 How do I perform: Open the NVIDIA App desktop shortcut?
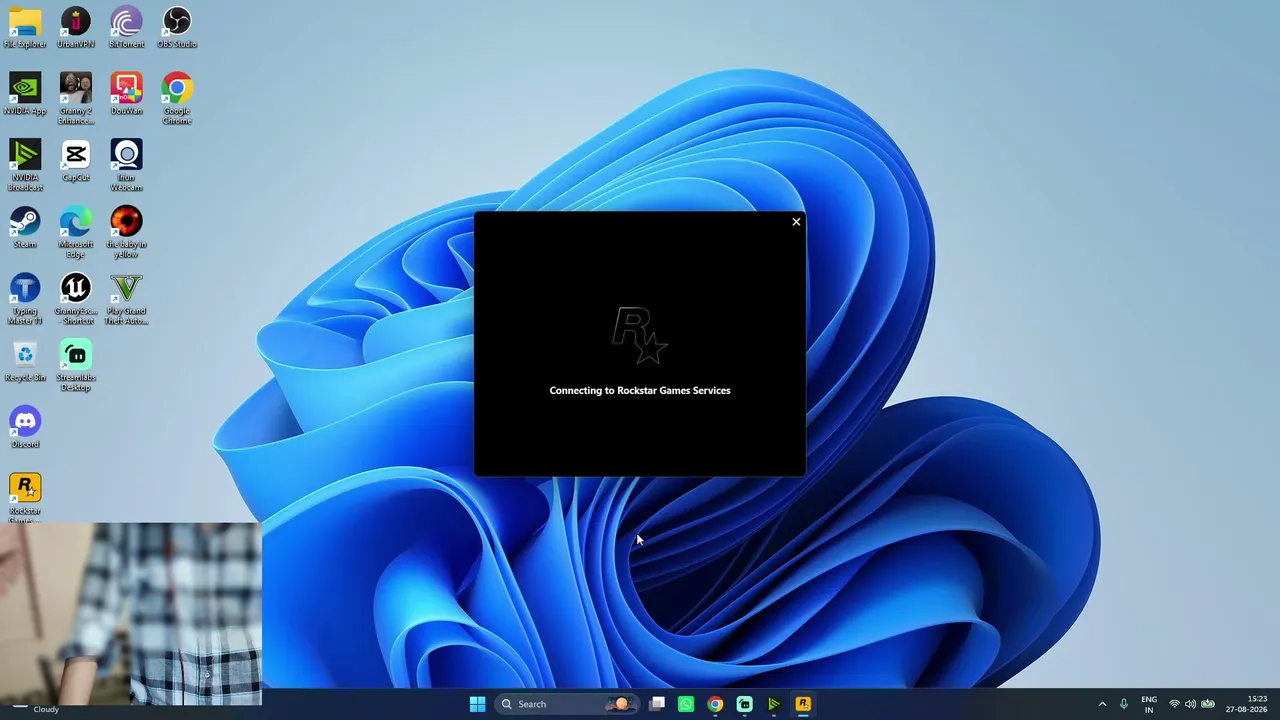pyautogui.click(x=25, y=94)
